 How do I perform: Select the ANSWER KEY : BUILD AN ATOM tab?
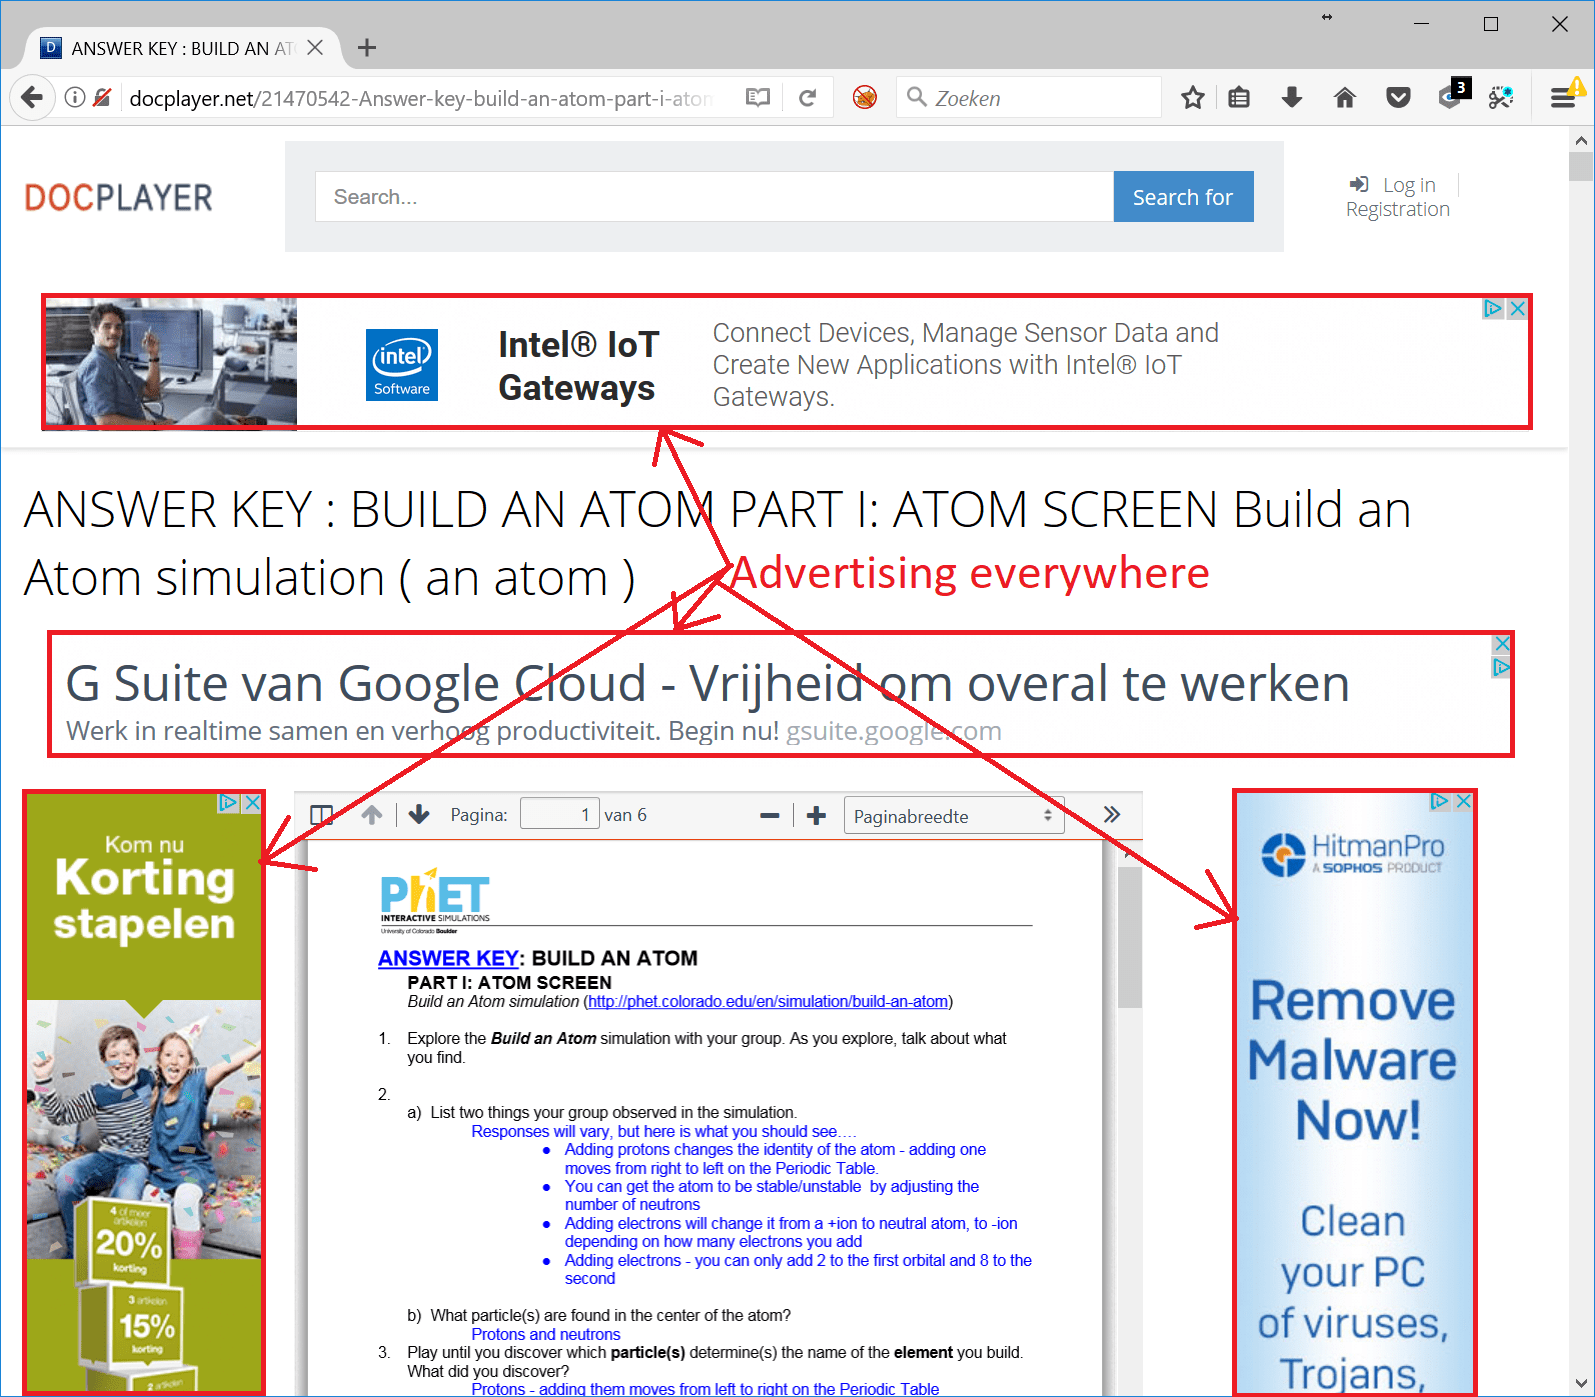183,48
